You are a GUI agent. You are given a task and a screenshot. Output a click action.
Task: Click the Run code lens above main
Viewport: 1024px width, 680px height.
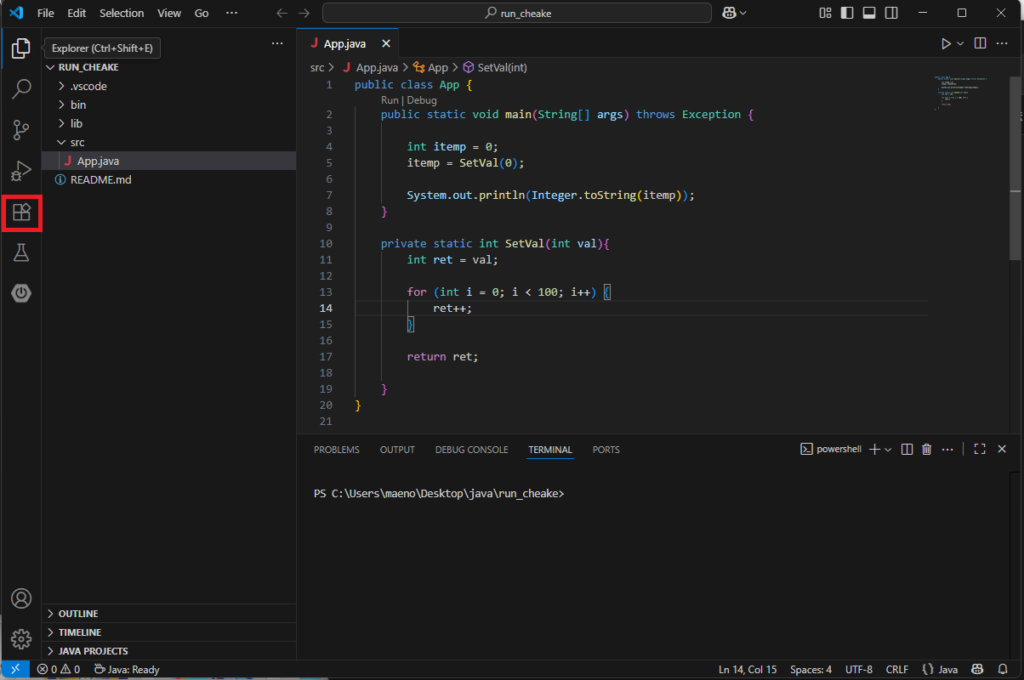click(389, 101)
